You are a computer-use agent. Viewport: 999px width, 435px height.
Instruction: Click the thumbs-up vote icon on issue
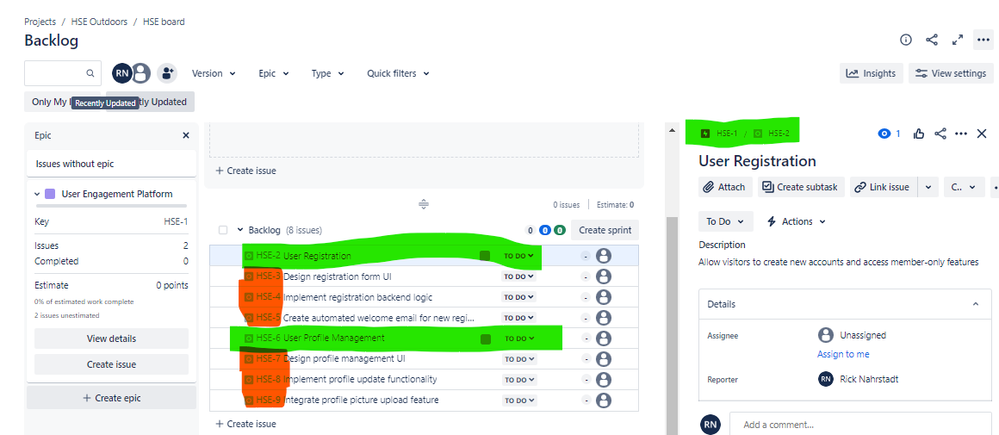pyautogui.click(x=919, y=134)
